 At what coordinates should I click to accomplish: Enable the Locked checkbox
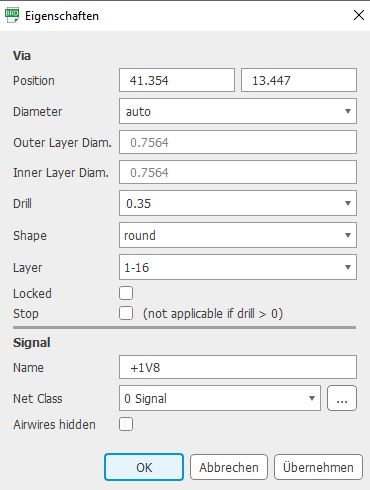click(126, 293)
